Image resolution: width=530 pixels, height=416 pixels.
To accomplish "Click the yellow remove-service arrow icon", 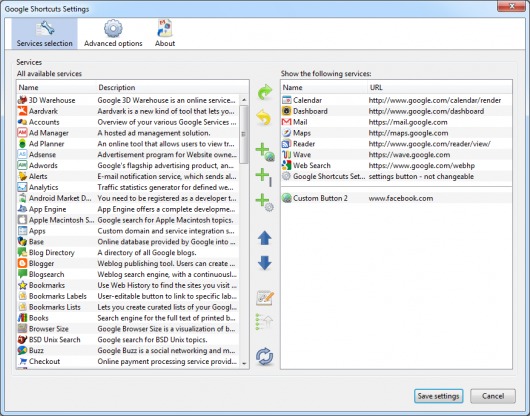I will 264,117.
